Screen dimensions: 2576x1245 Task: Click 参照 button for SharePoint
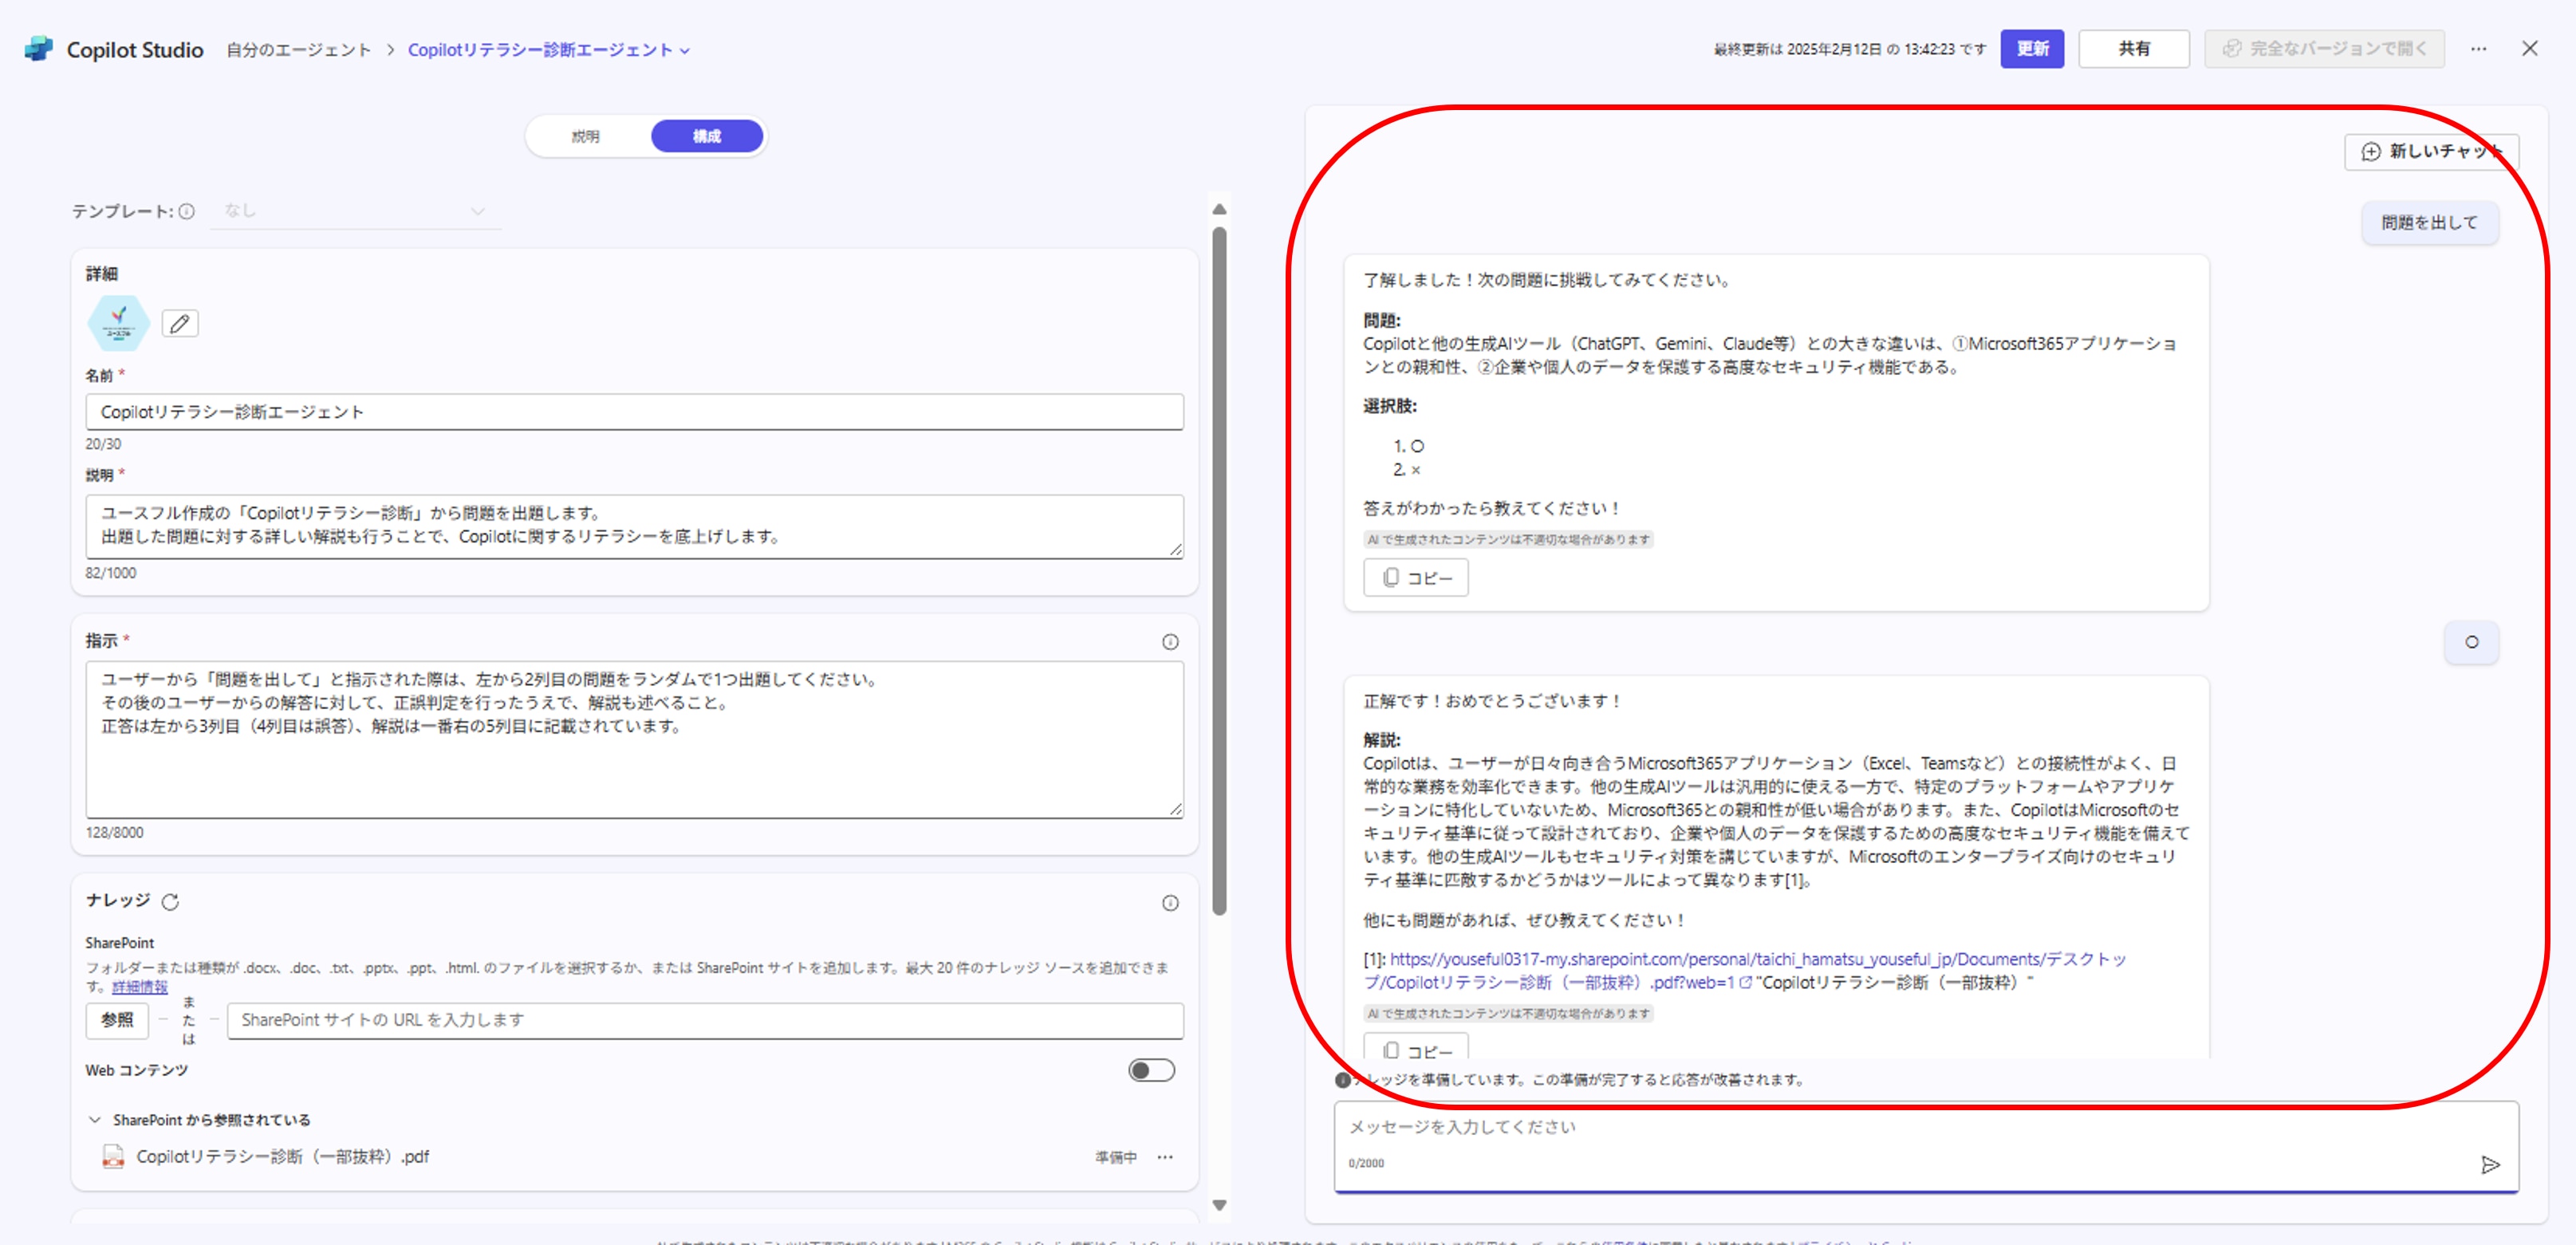tap(117, 1020)
